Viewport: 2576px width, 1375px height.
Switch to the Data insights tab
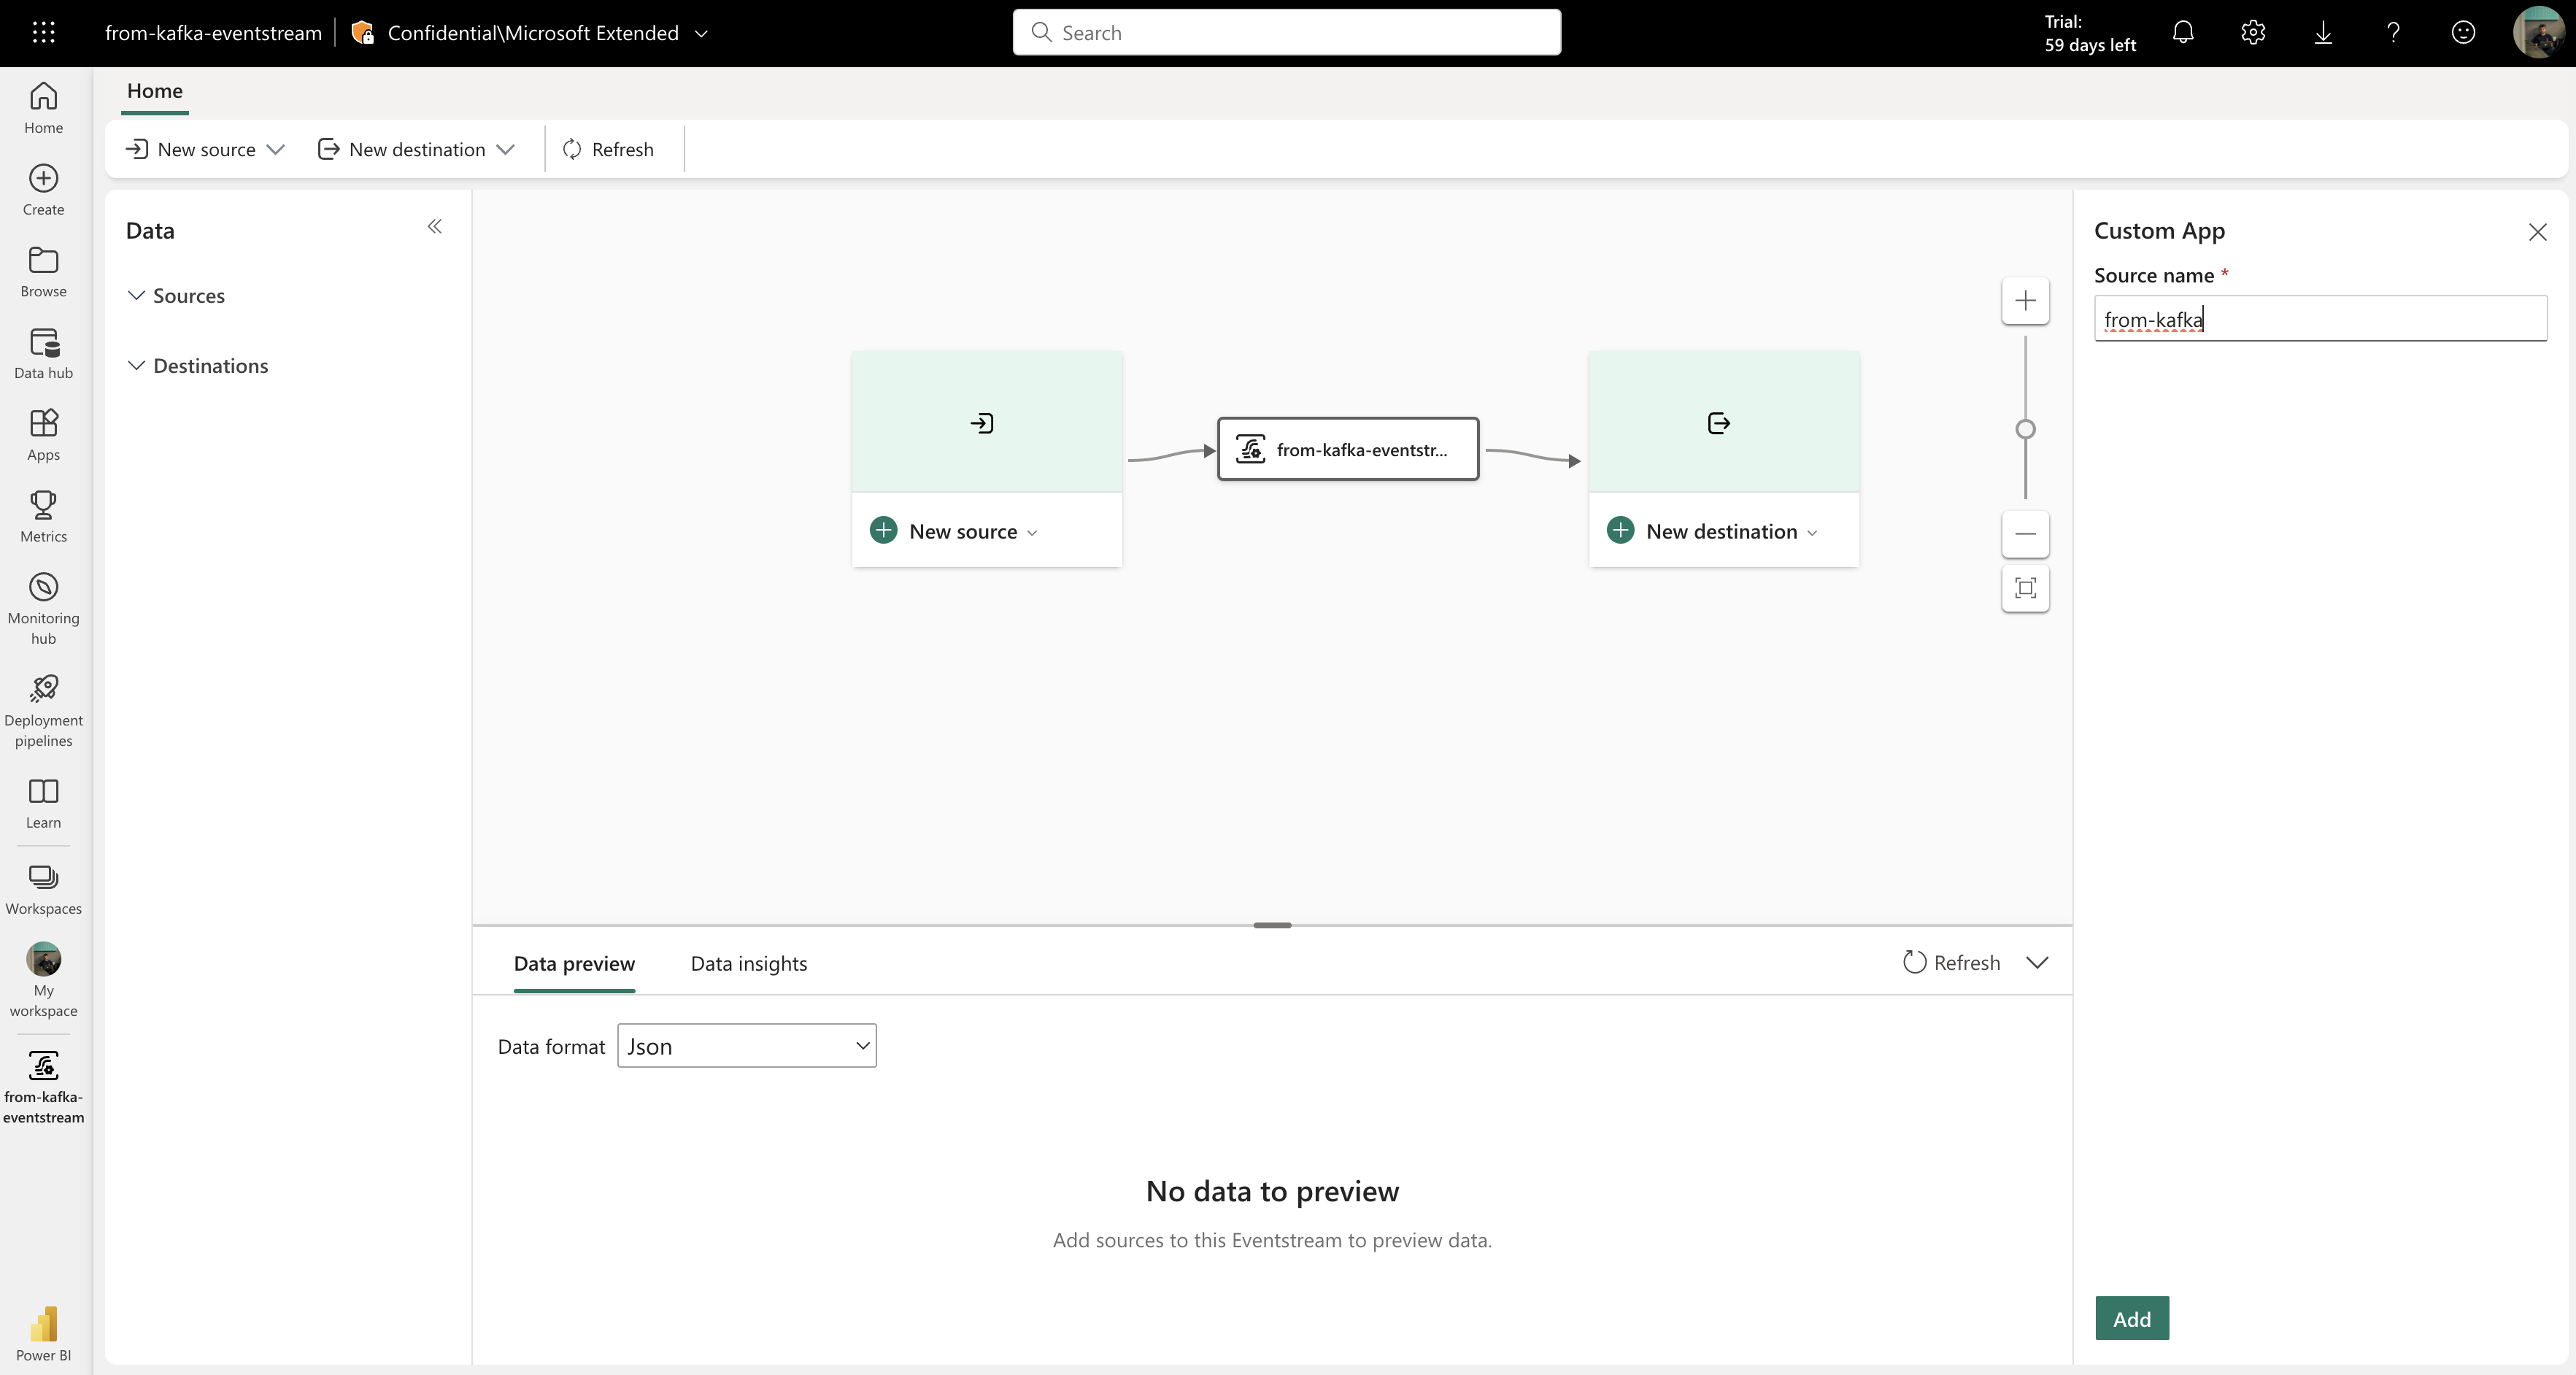point(748,963)
